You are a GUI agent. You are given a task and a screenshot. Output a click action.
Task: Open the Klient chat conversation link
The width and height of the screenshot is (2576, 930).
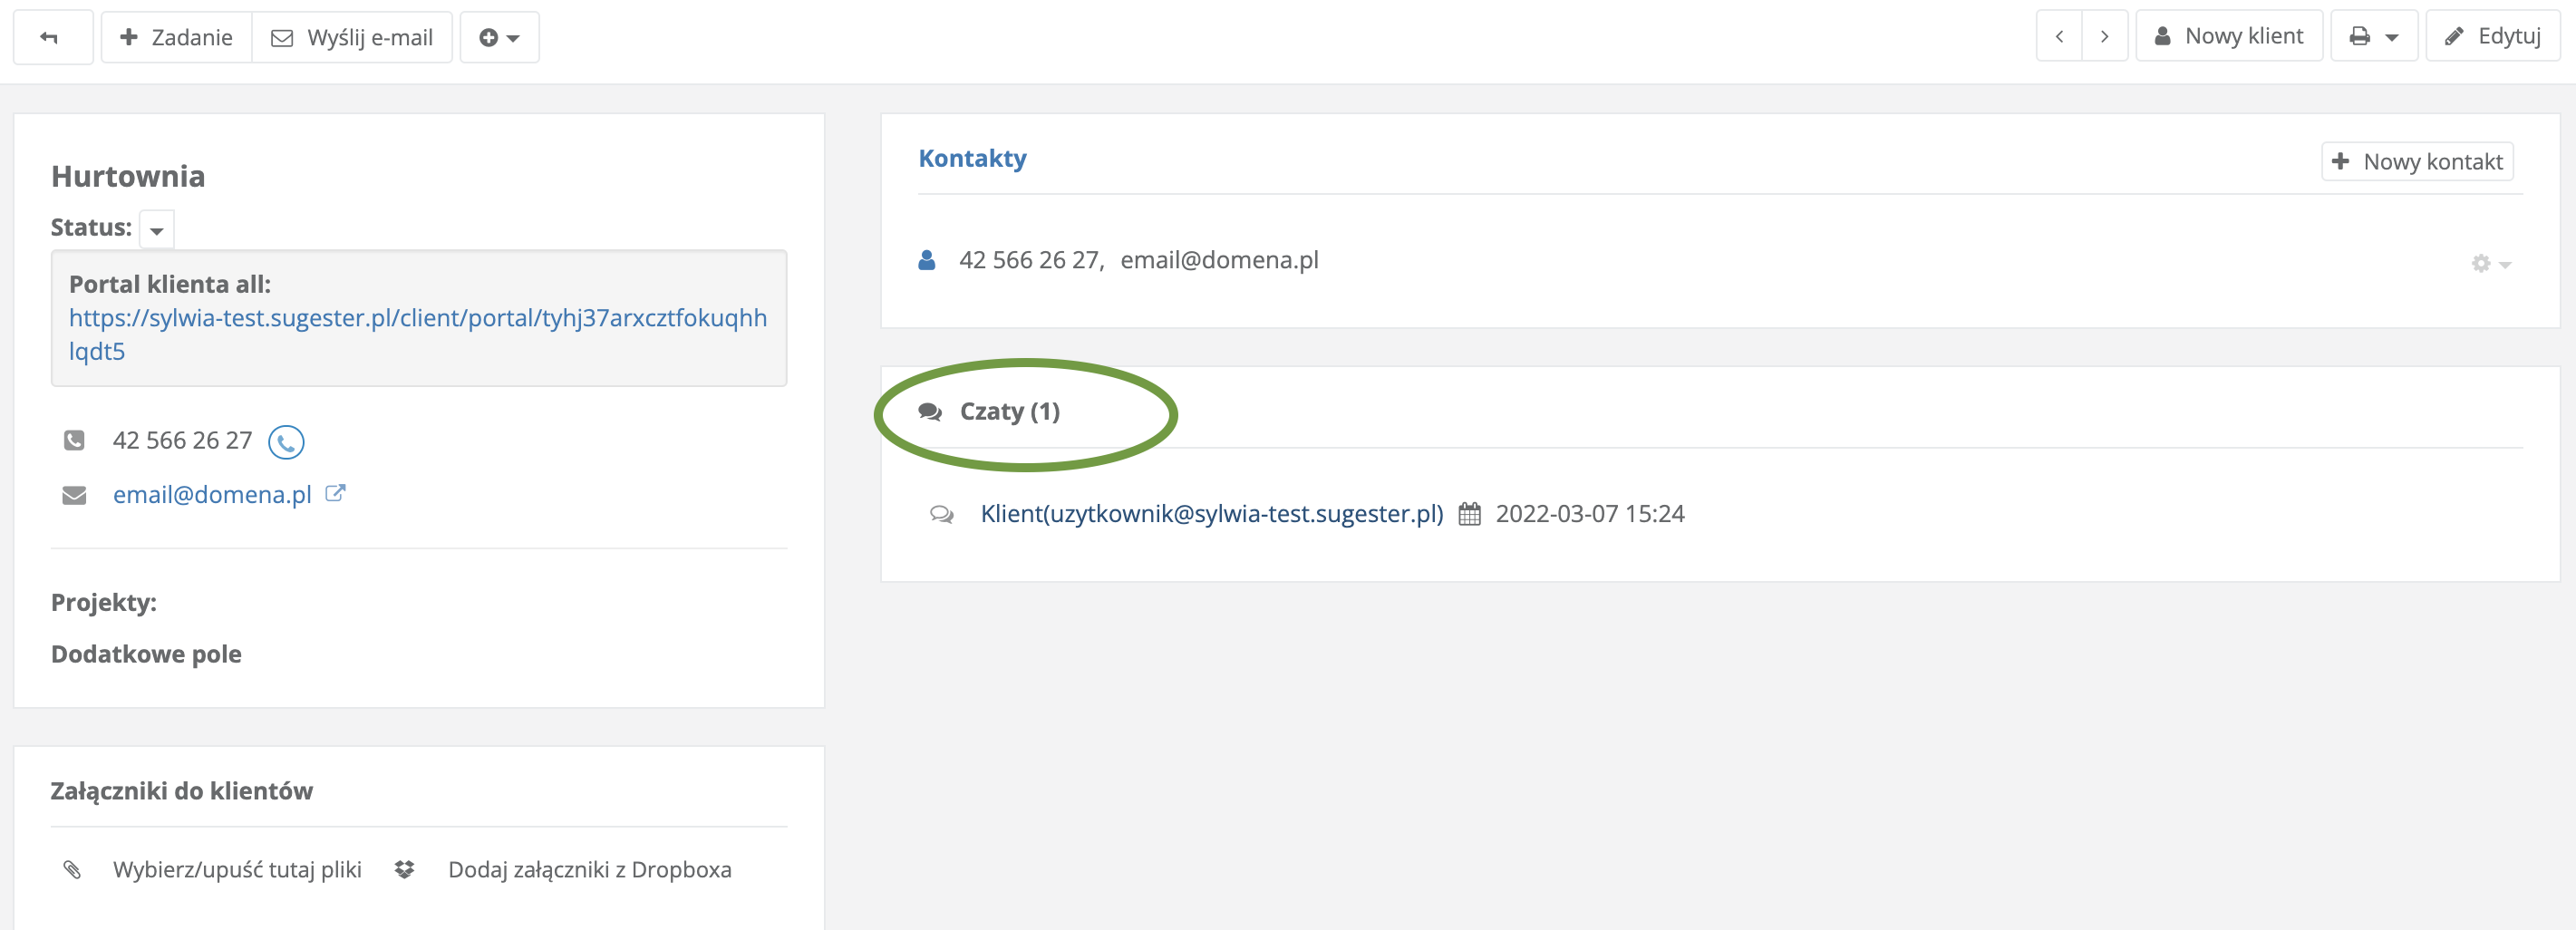pyautogui.click(x=1211, y=514)
